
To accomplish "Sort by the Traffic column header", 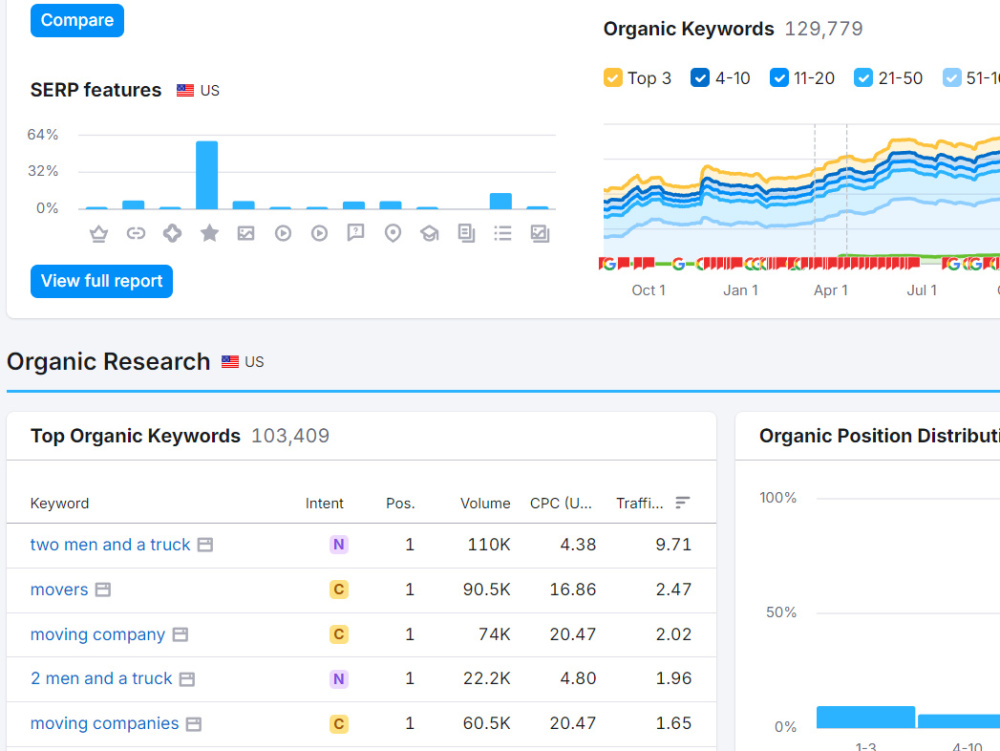I will (x=640, y=504).
